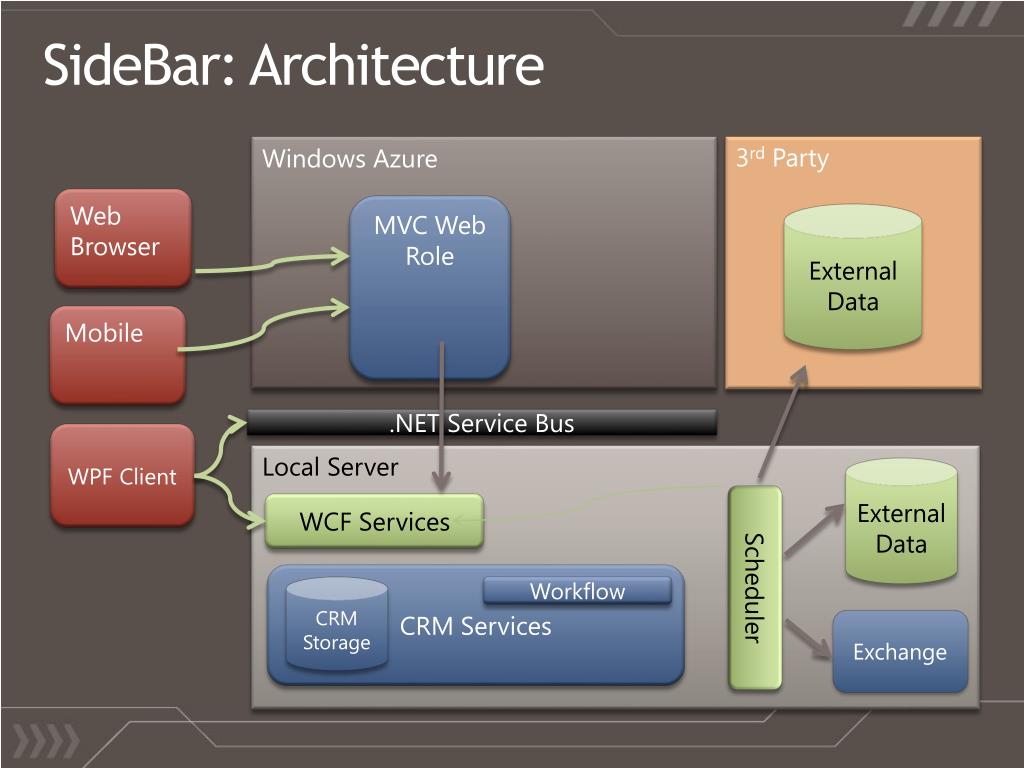1024x768 pixels.
Task: Click External Data cylinder in Local Server
Action: 901,520
